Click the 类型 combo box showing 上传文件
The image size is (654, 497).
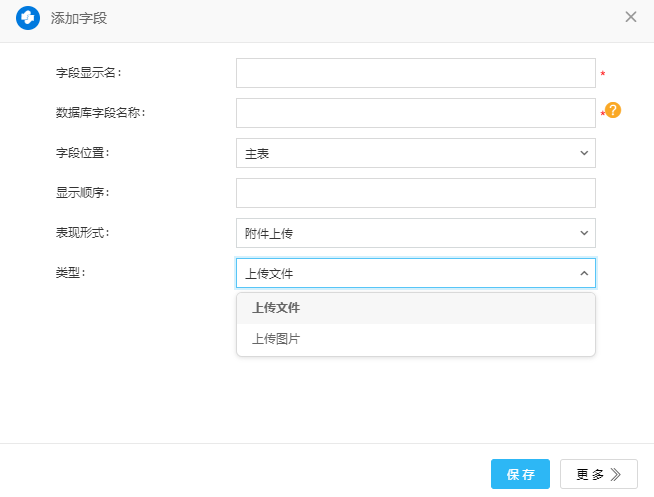[405, 273]
